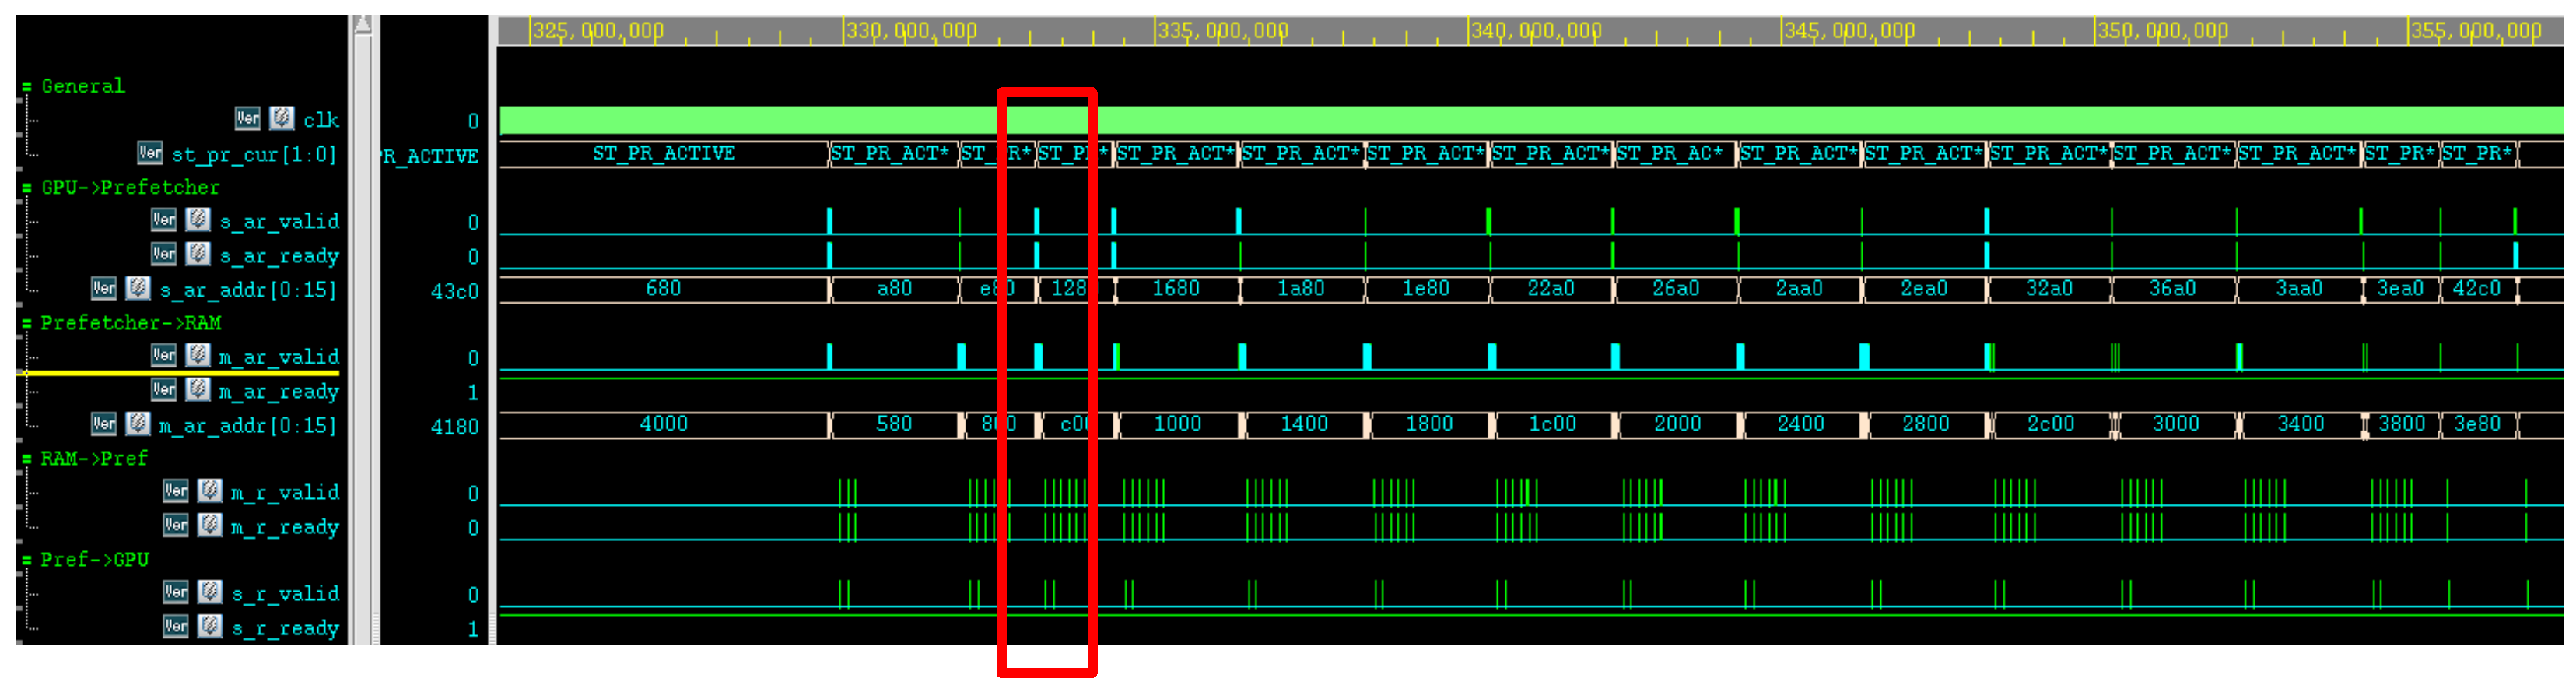The width and height of the screenshot is (2576, 696).
Task: Click the first ST_PR_ACTIVE waveform segment
Action: [663, 154]
